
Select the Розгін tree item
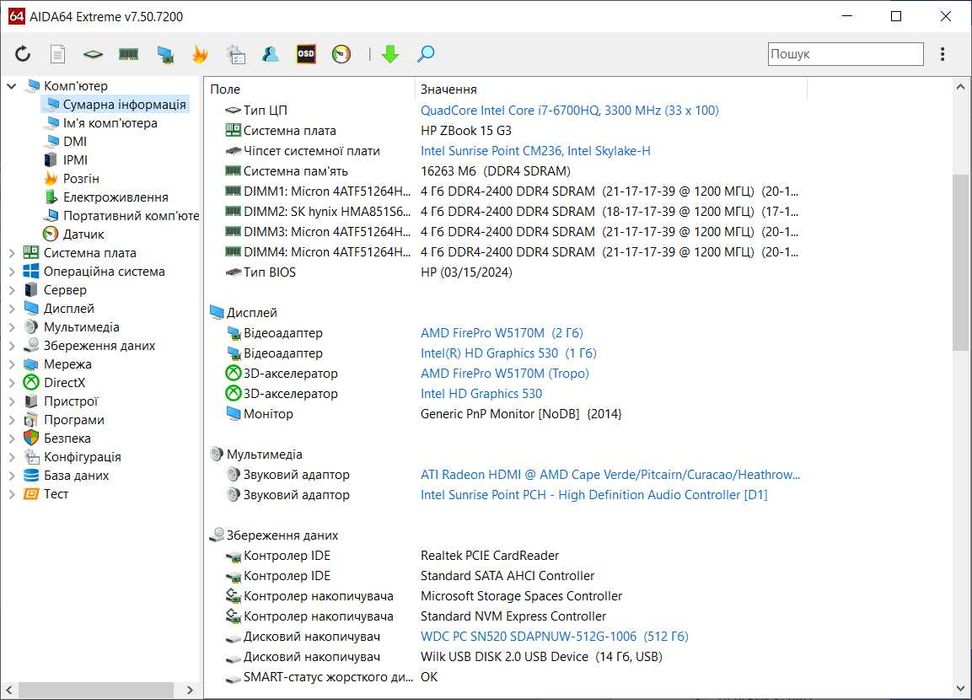coord(81,179)
